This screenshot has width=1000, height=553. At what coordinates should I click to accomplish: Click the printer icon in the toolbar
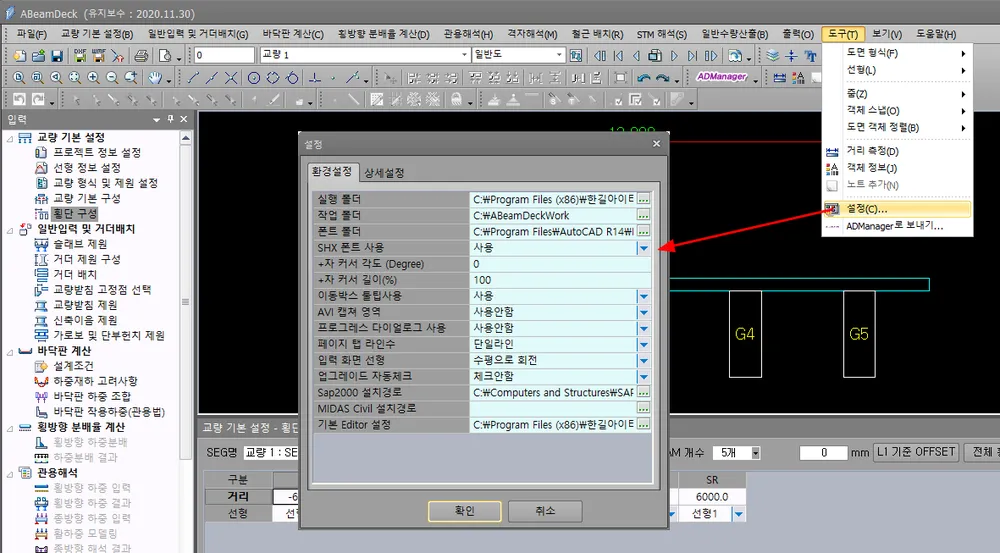click(x=141, y=55)
